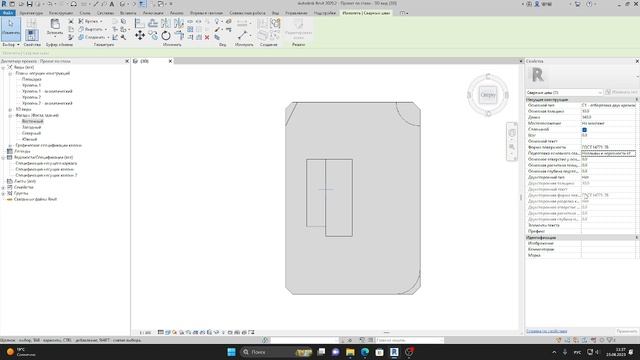Switch to the Архитектура ribbon tab

click(31, 13)
